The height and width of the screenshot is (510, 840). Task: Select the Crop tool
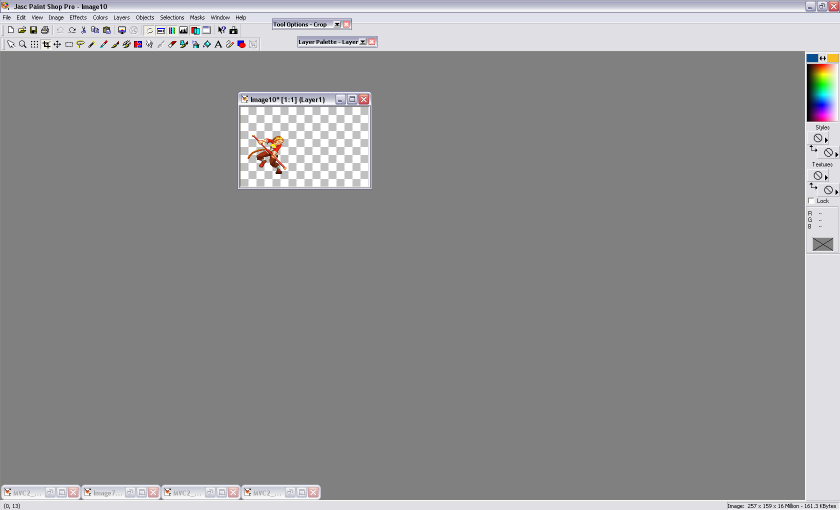[46, 44]
